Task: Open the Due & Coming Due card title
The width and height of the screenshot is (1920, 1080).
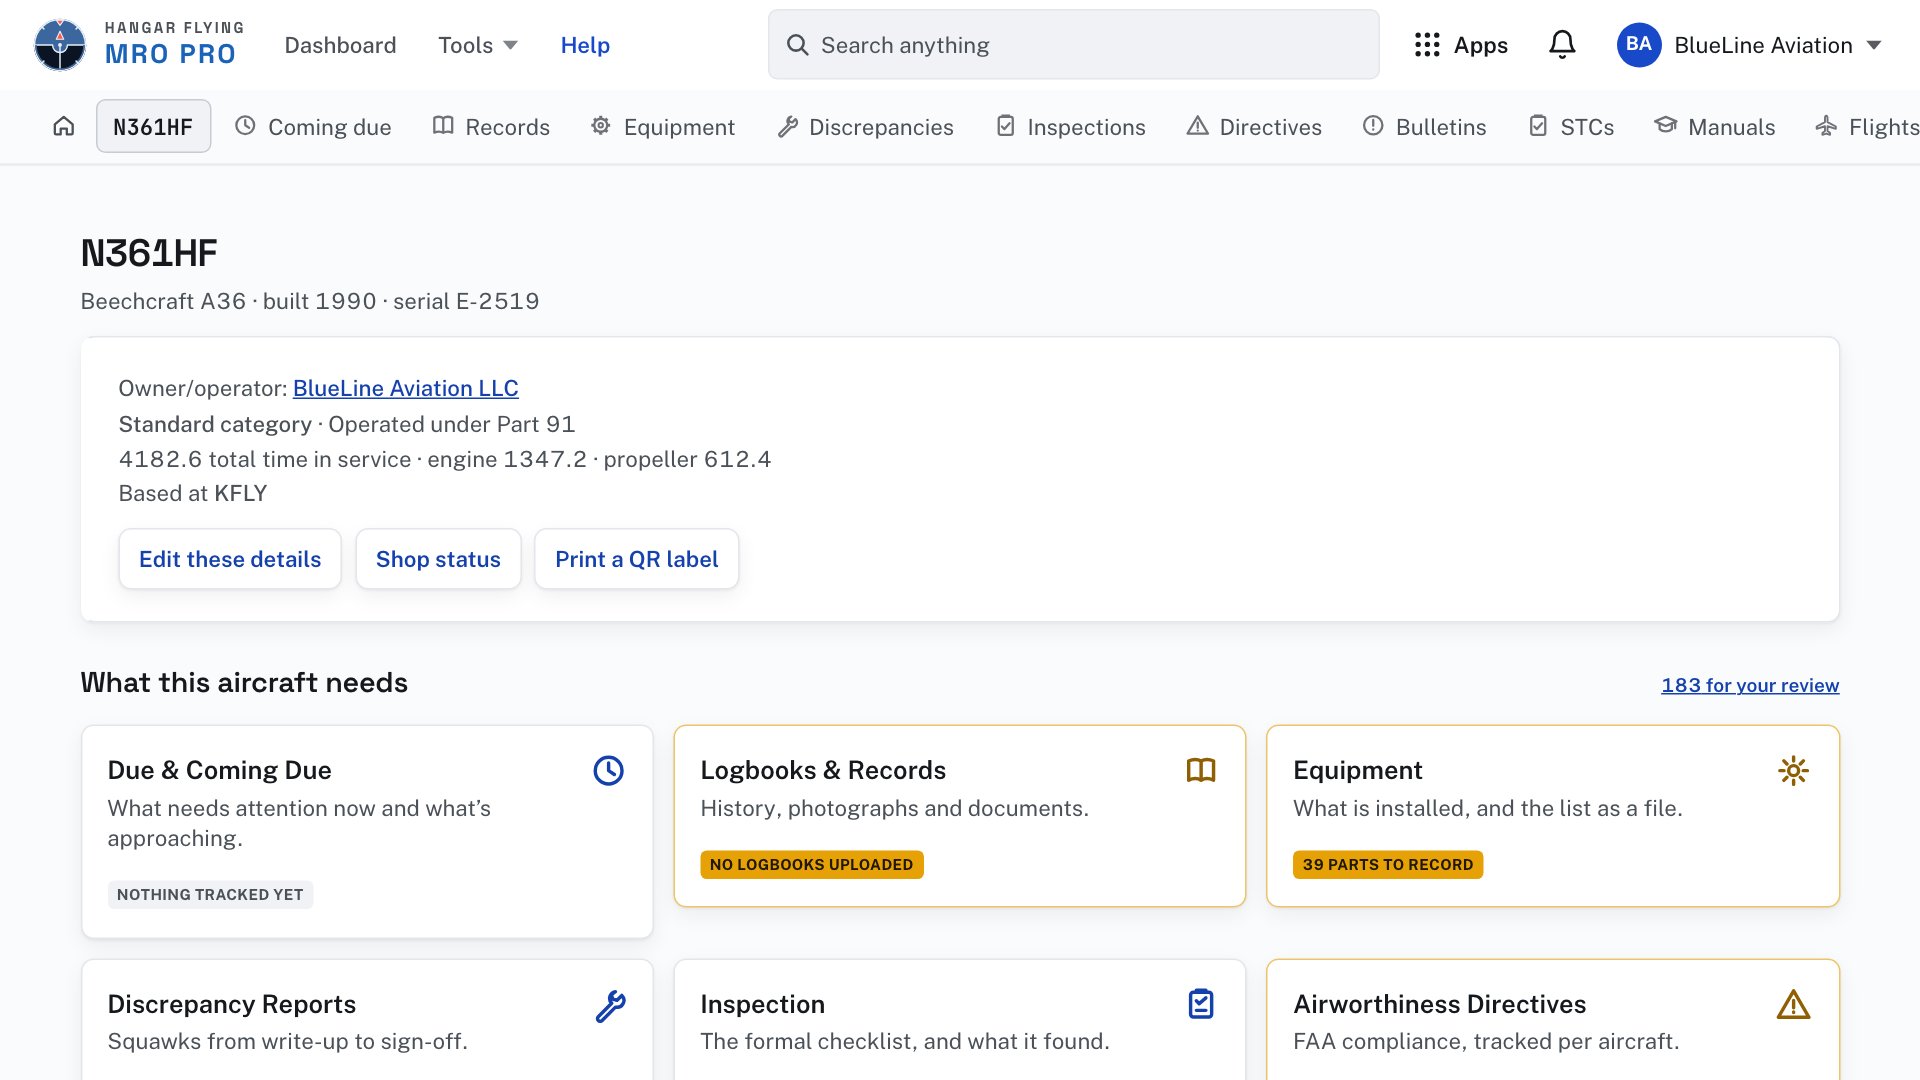Action: click(220, 770)
